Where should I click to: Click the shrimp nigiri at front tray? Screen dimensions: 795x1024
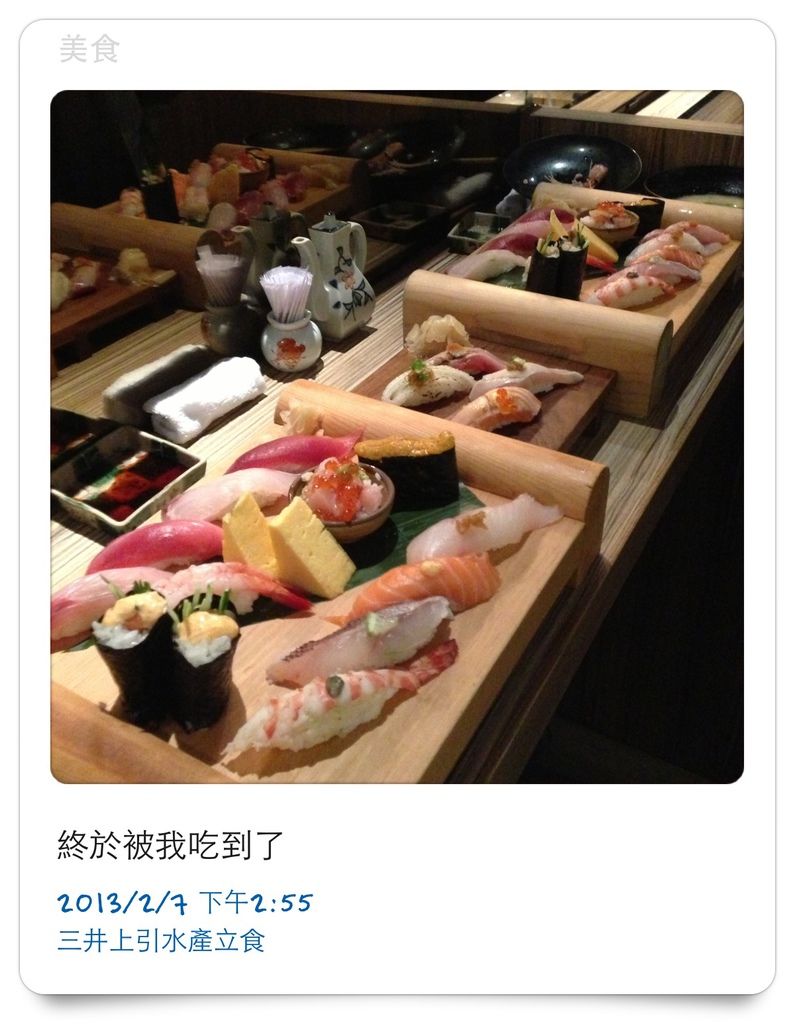pyautogui.click(x=340, y=700)
